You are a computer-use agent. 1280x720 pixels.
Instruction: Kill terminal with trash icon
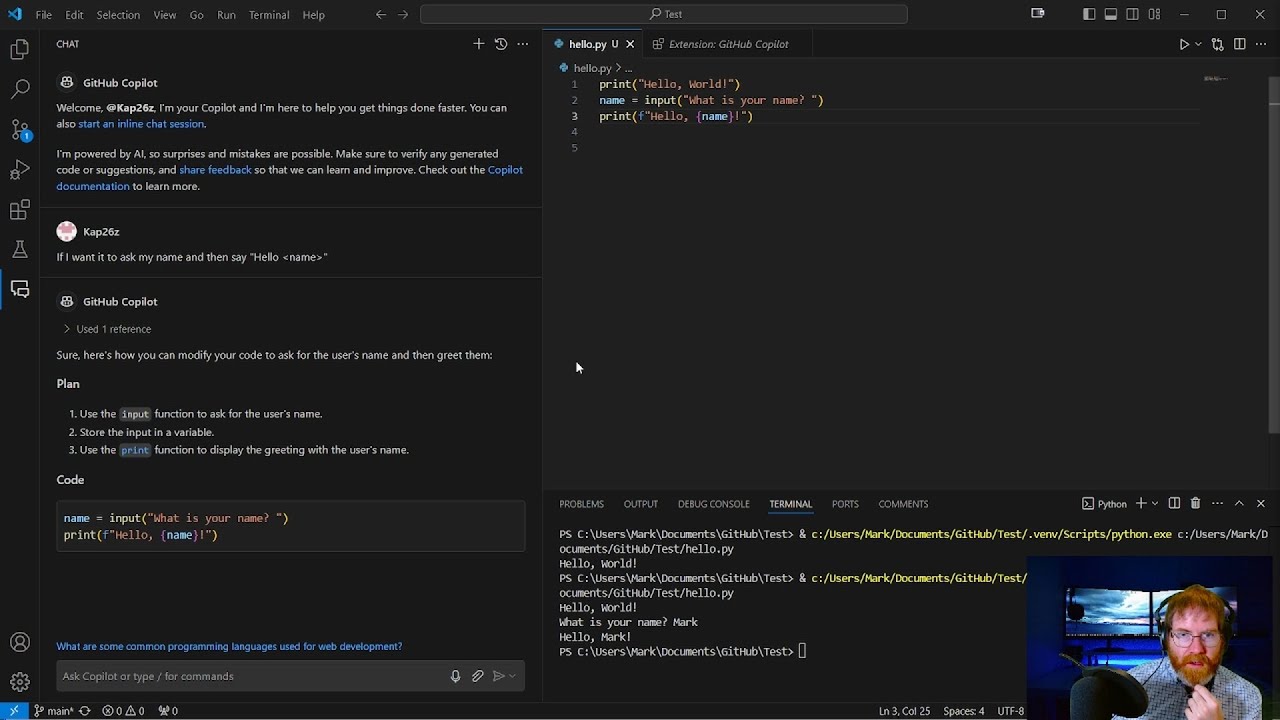click(1195, 504)
